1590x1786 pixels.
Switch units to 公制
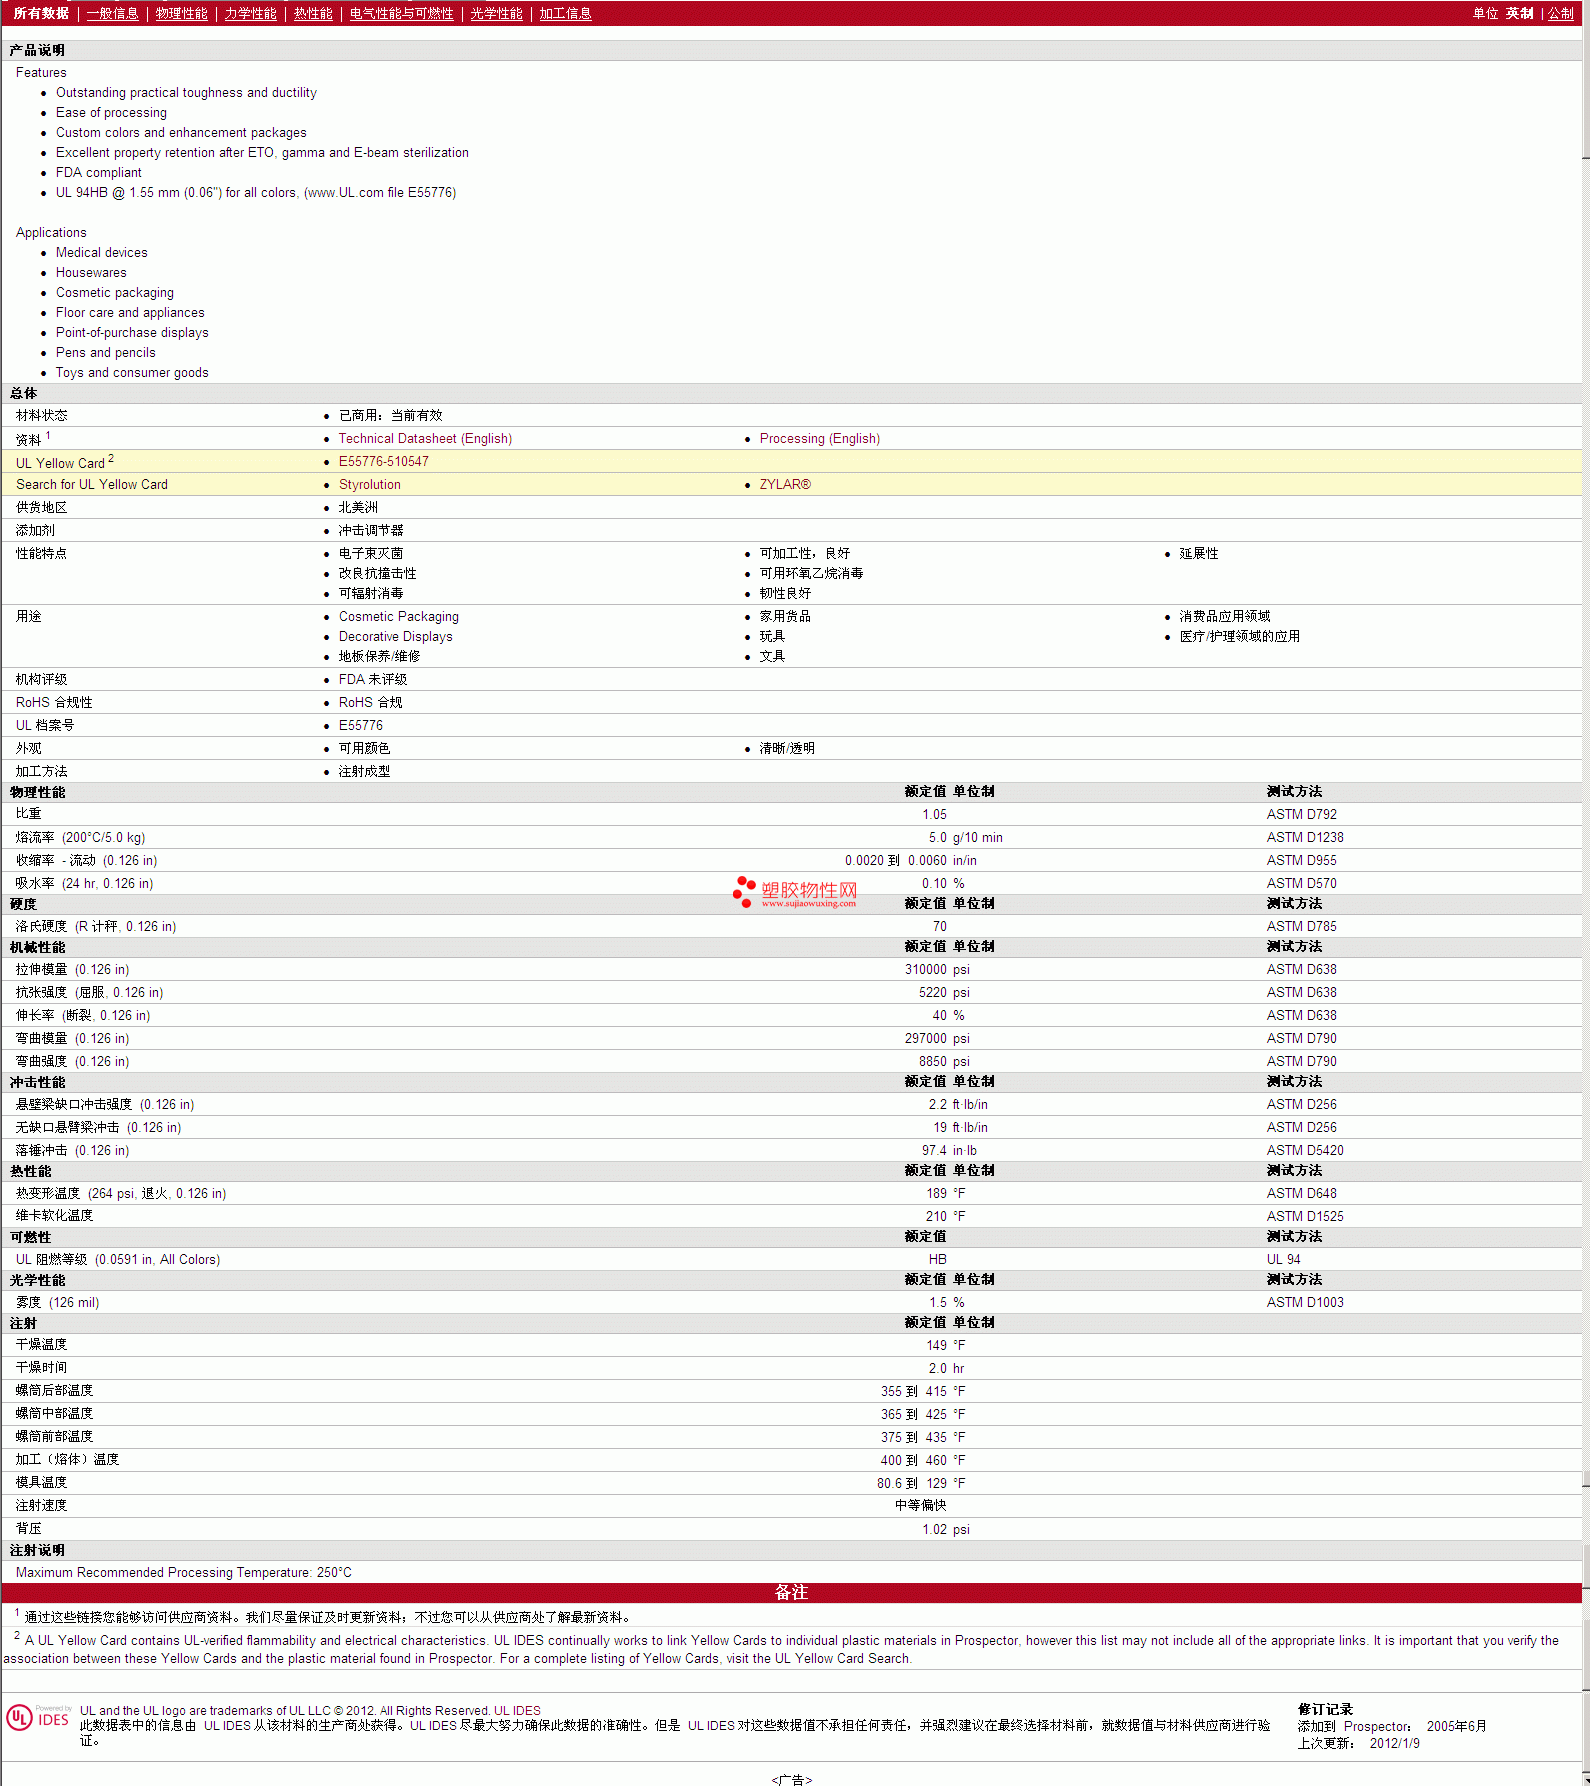1561,14
